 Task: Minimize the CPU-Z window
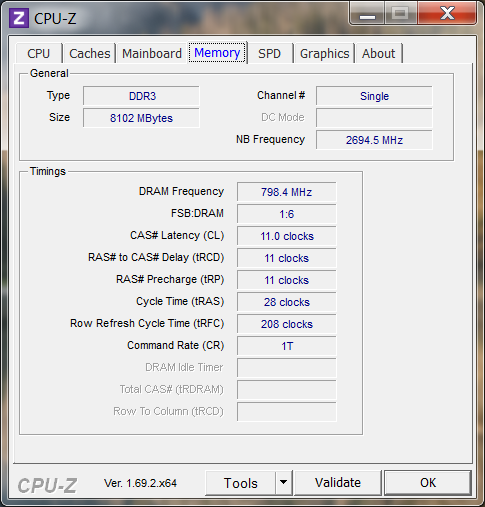pyautogui.click(x=367, y=14)
